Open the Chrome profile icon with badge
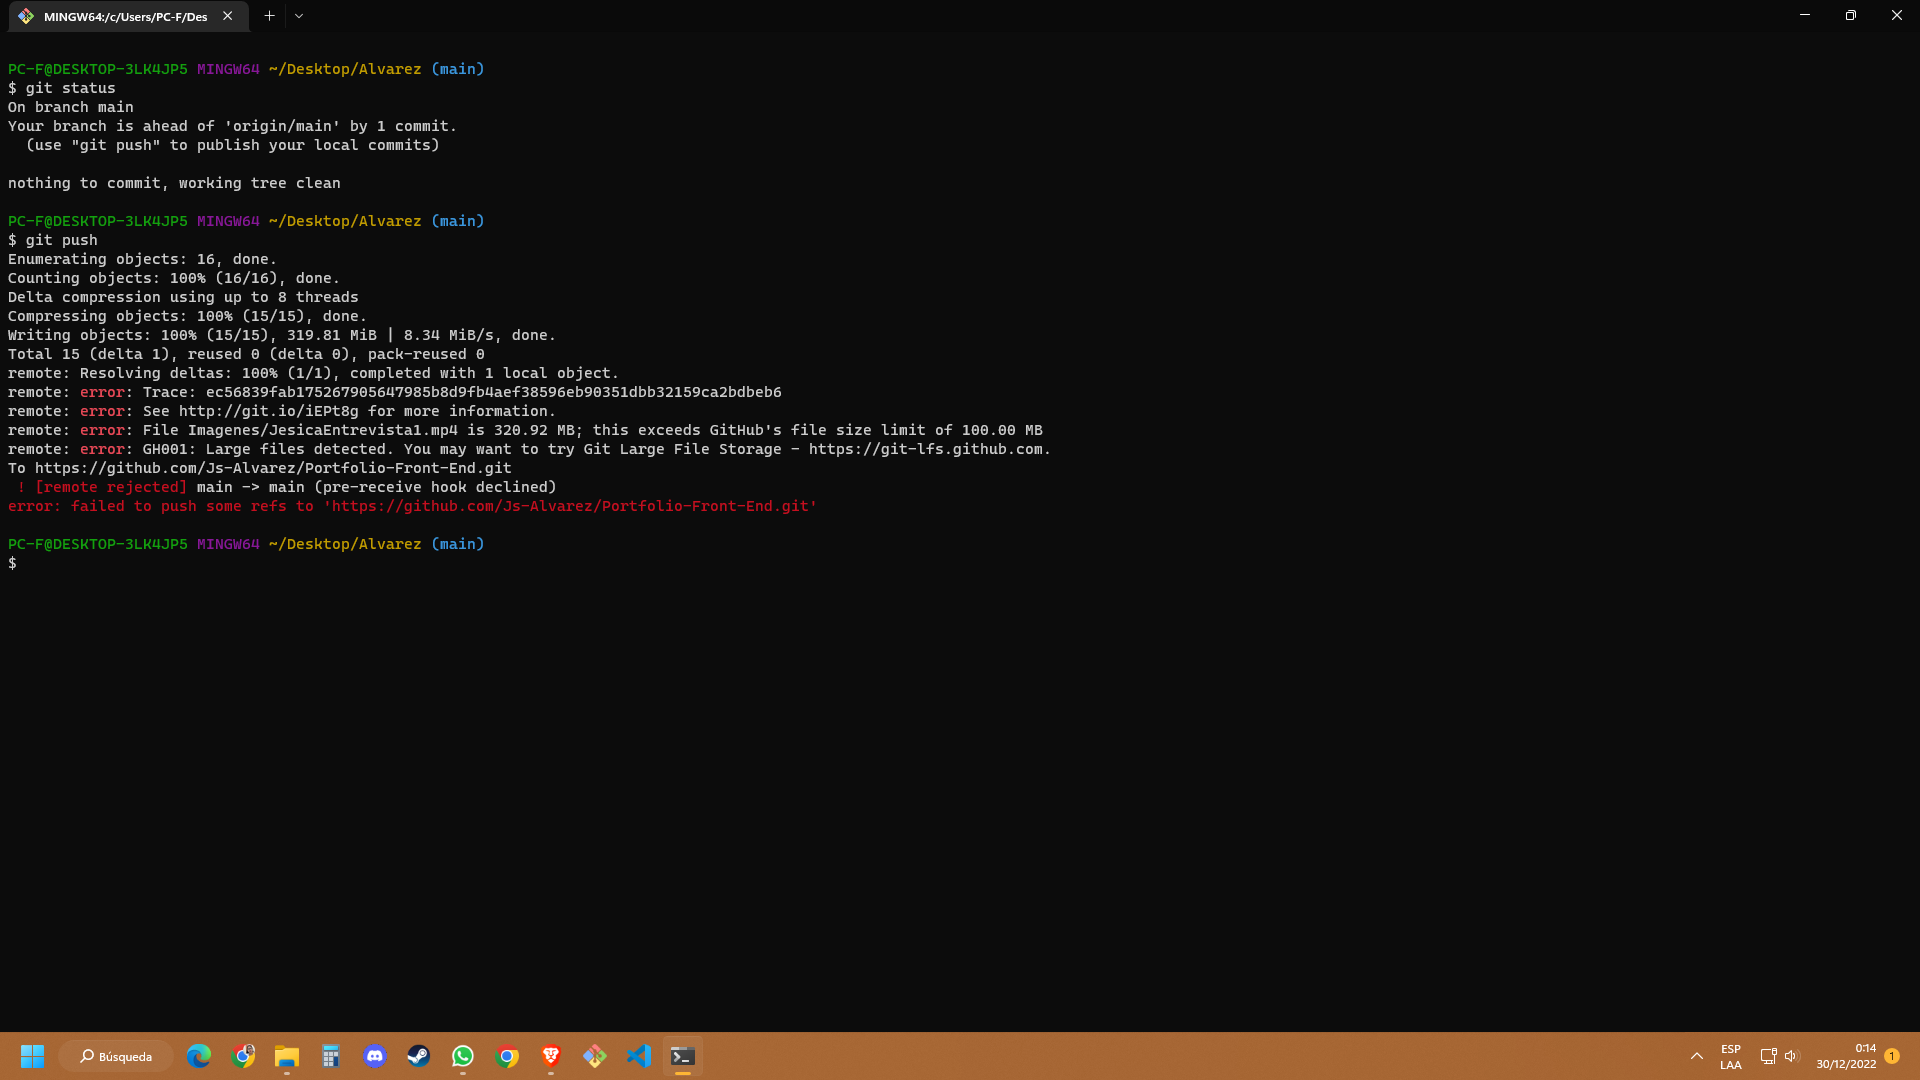The height and width of the screenshot is (1080, 1920). [243, 1056]
